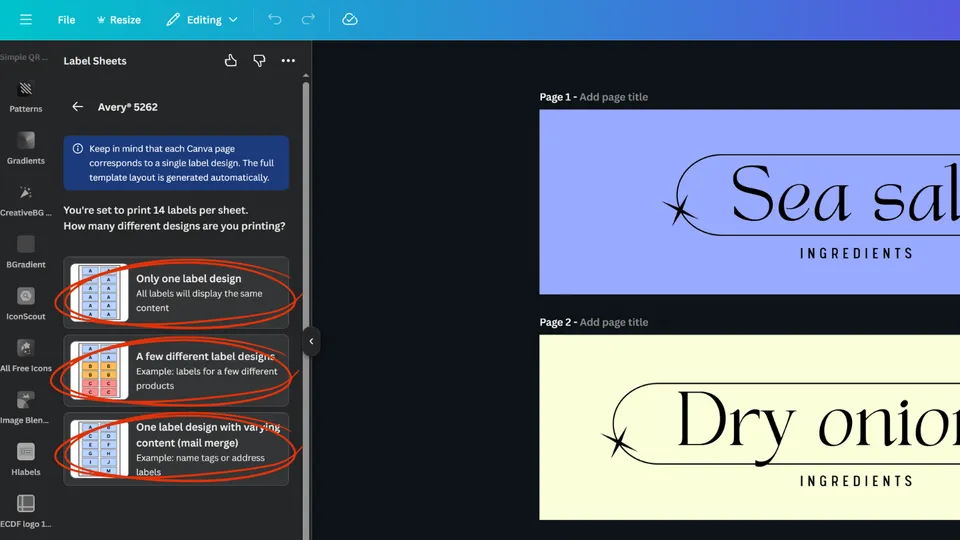
Task: Add a title for Page 1
Action: pyautogui.click(x=613, y=97)
